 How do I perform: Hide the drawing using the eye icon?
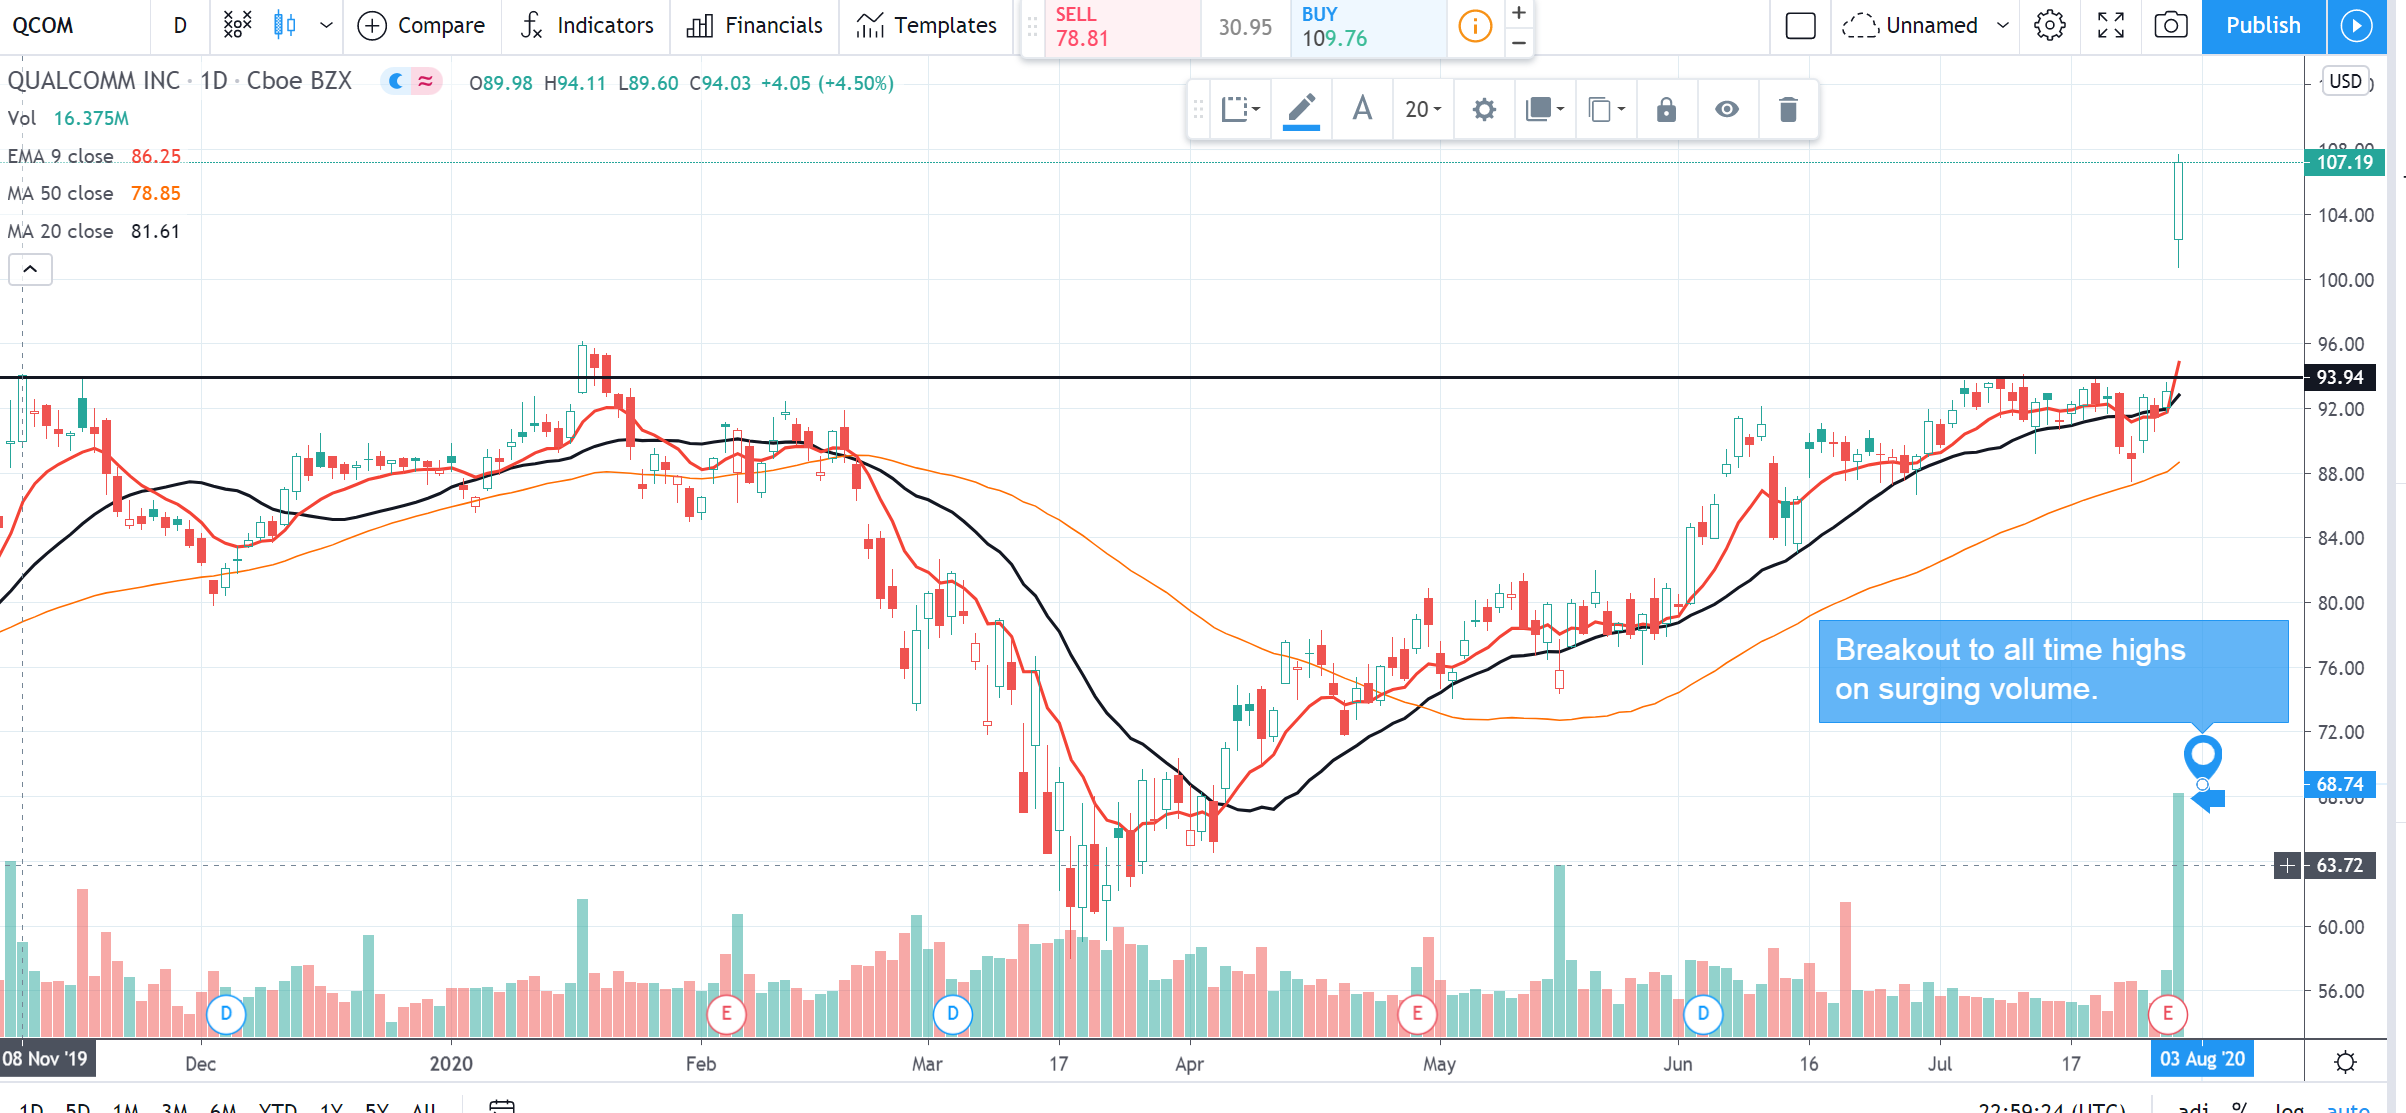[1727, 110]
